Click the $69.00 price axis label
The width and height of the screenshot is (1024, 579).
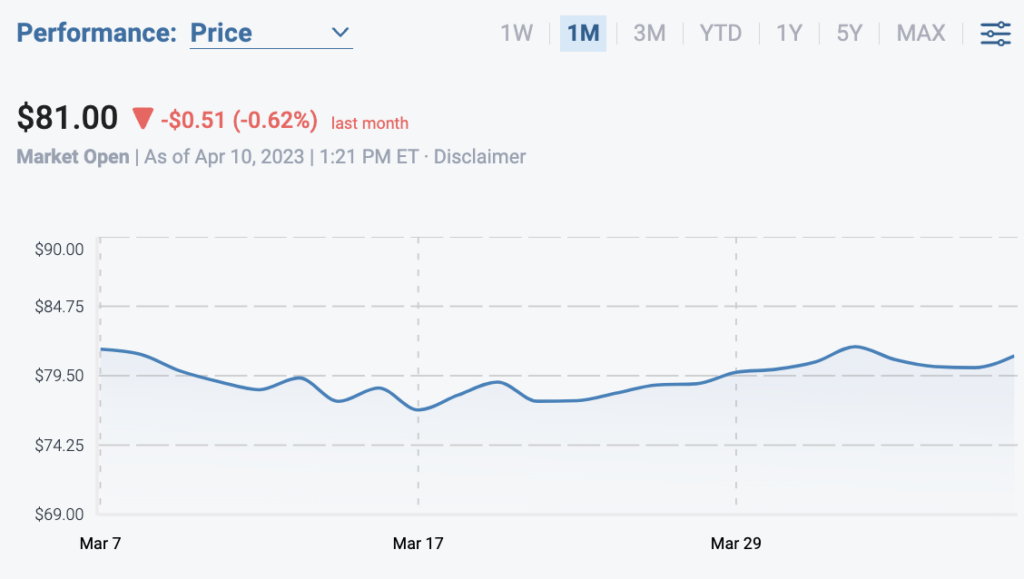tap(60, 514)
